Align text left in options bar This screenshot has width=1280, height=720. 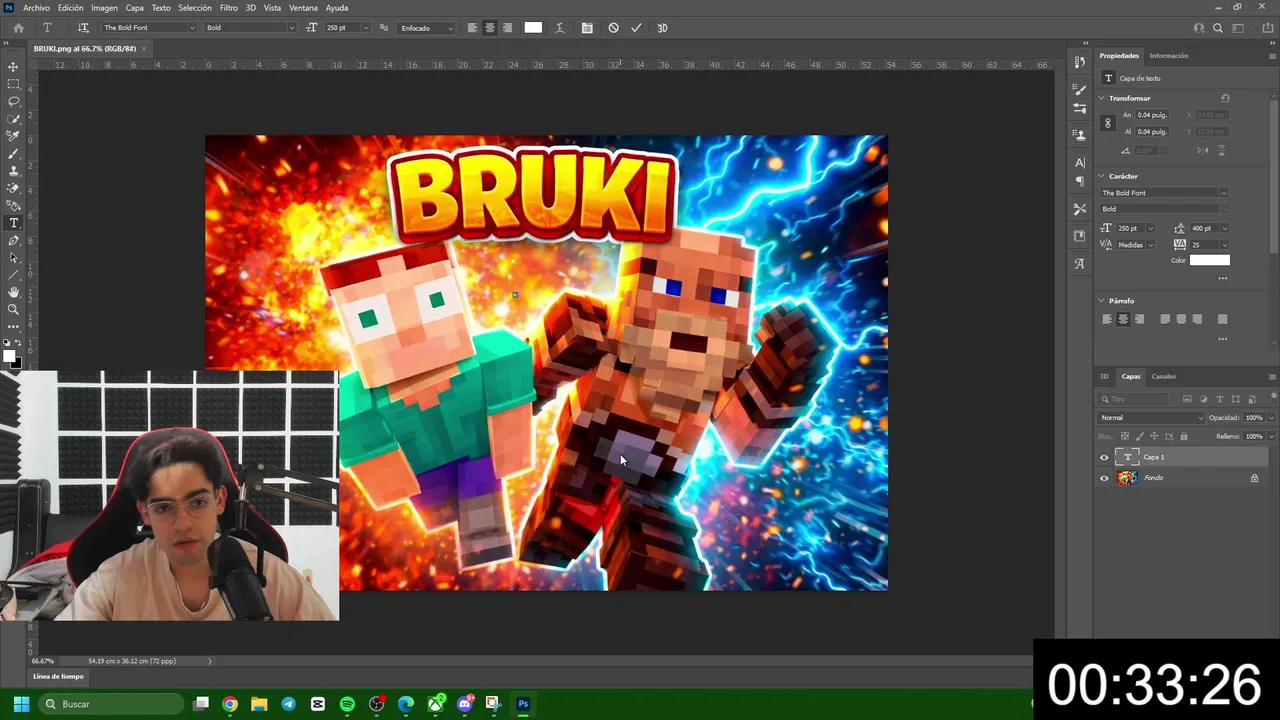[472, 28]
